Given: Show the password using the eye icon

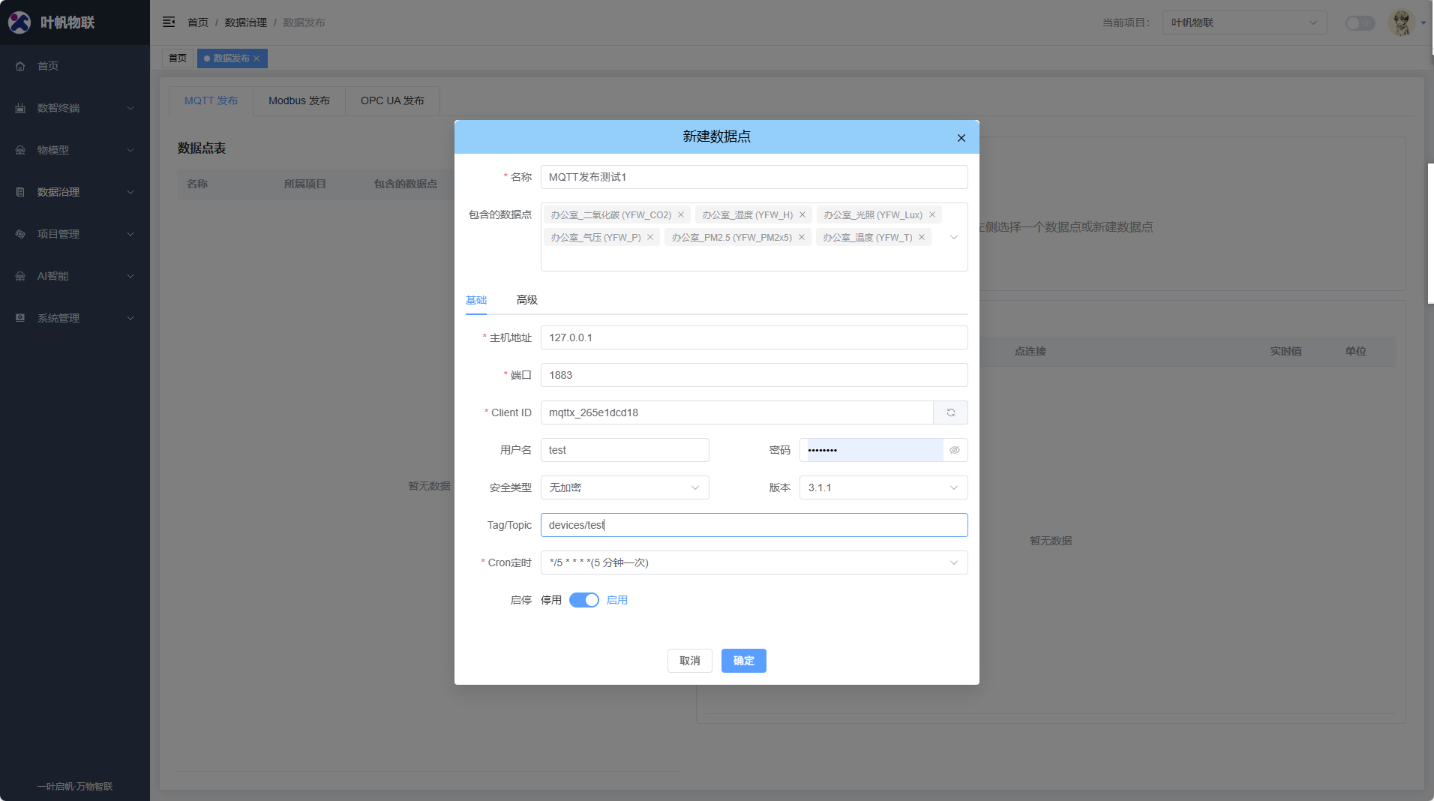Looking at the screenshot, I should click(x=953, y=450).
